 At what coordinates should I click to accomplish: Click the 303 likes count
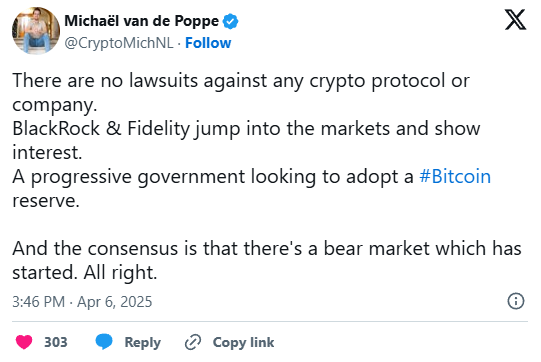[x=56, y=342]
